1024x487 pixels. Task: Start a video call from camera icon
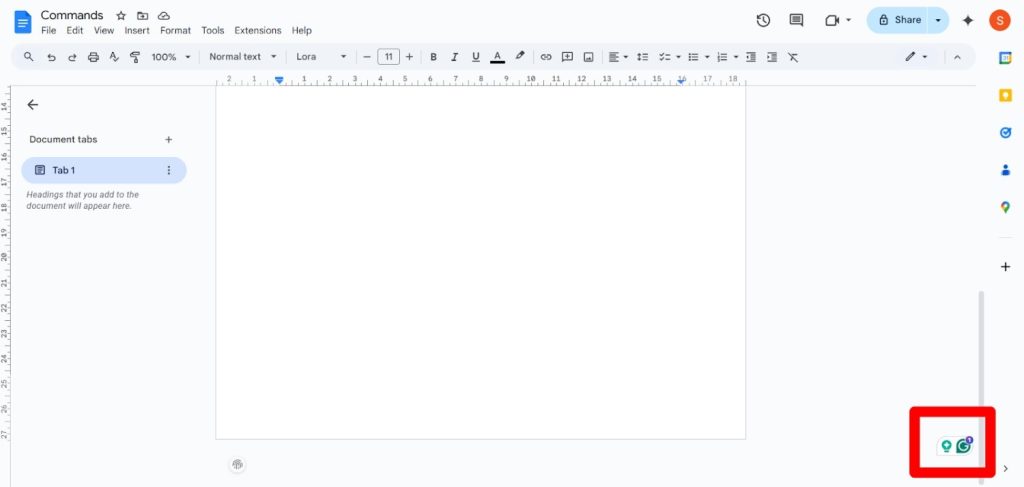click(x=832, y=20)
